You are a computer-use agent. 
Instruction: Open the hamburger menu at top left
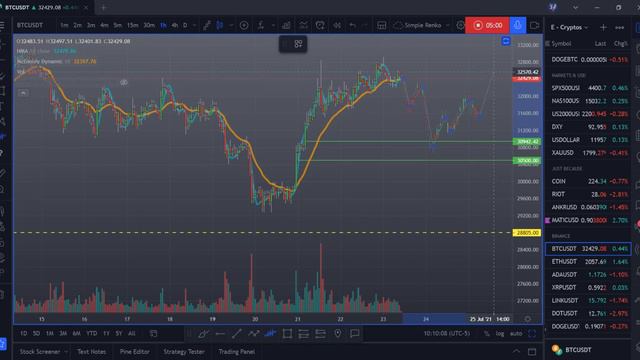pos(2,25)
